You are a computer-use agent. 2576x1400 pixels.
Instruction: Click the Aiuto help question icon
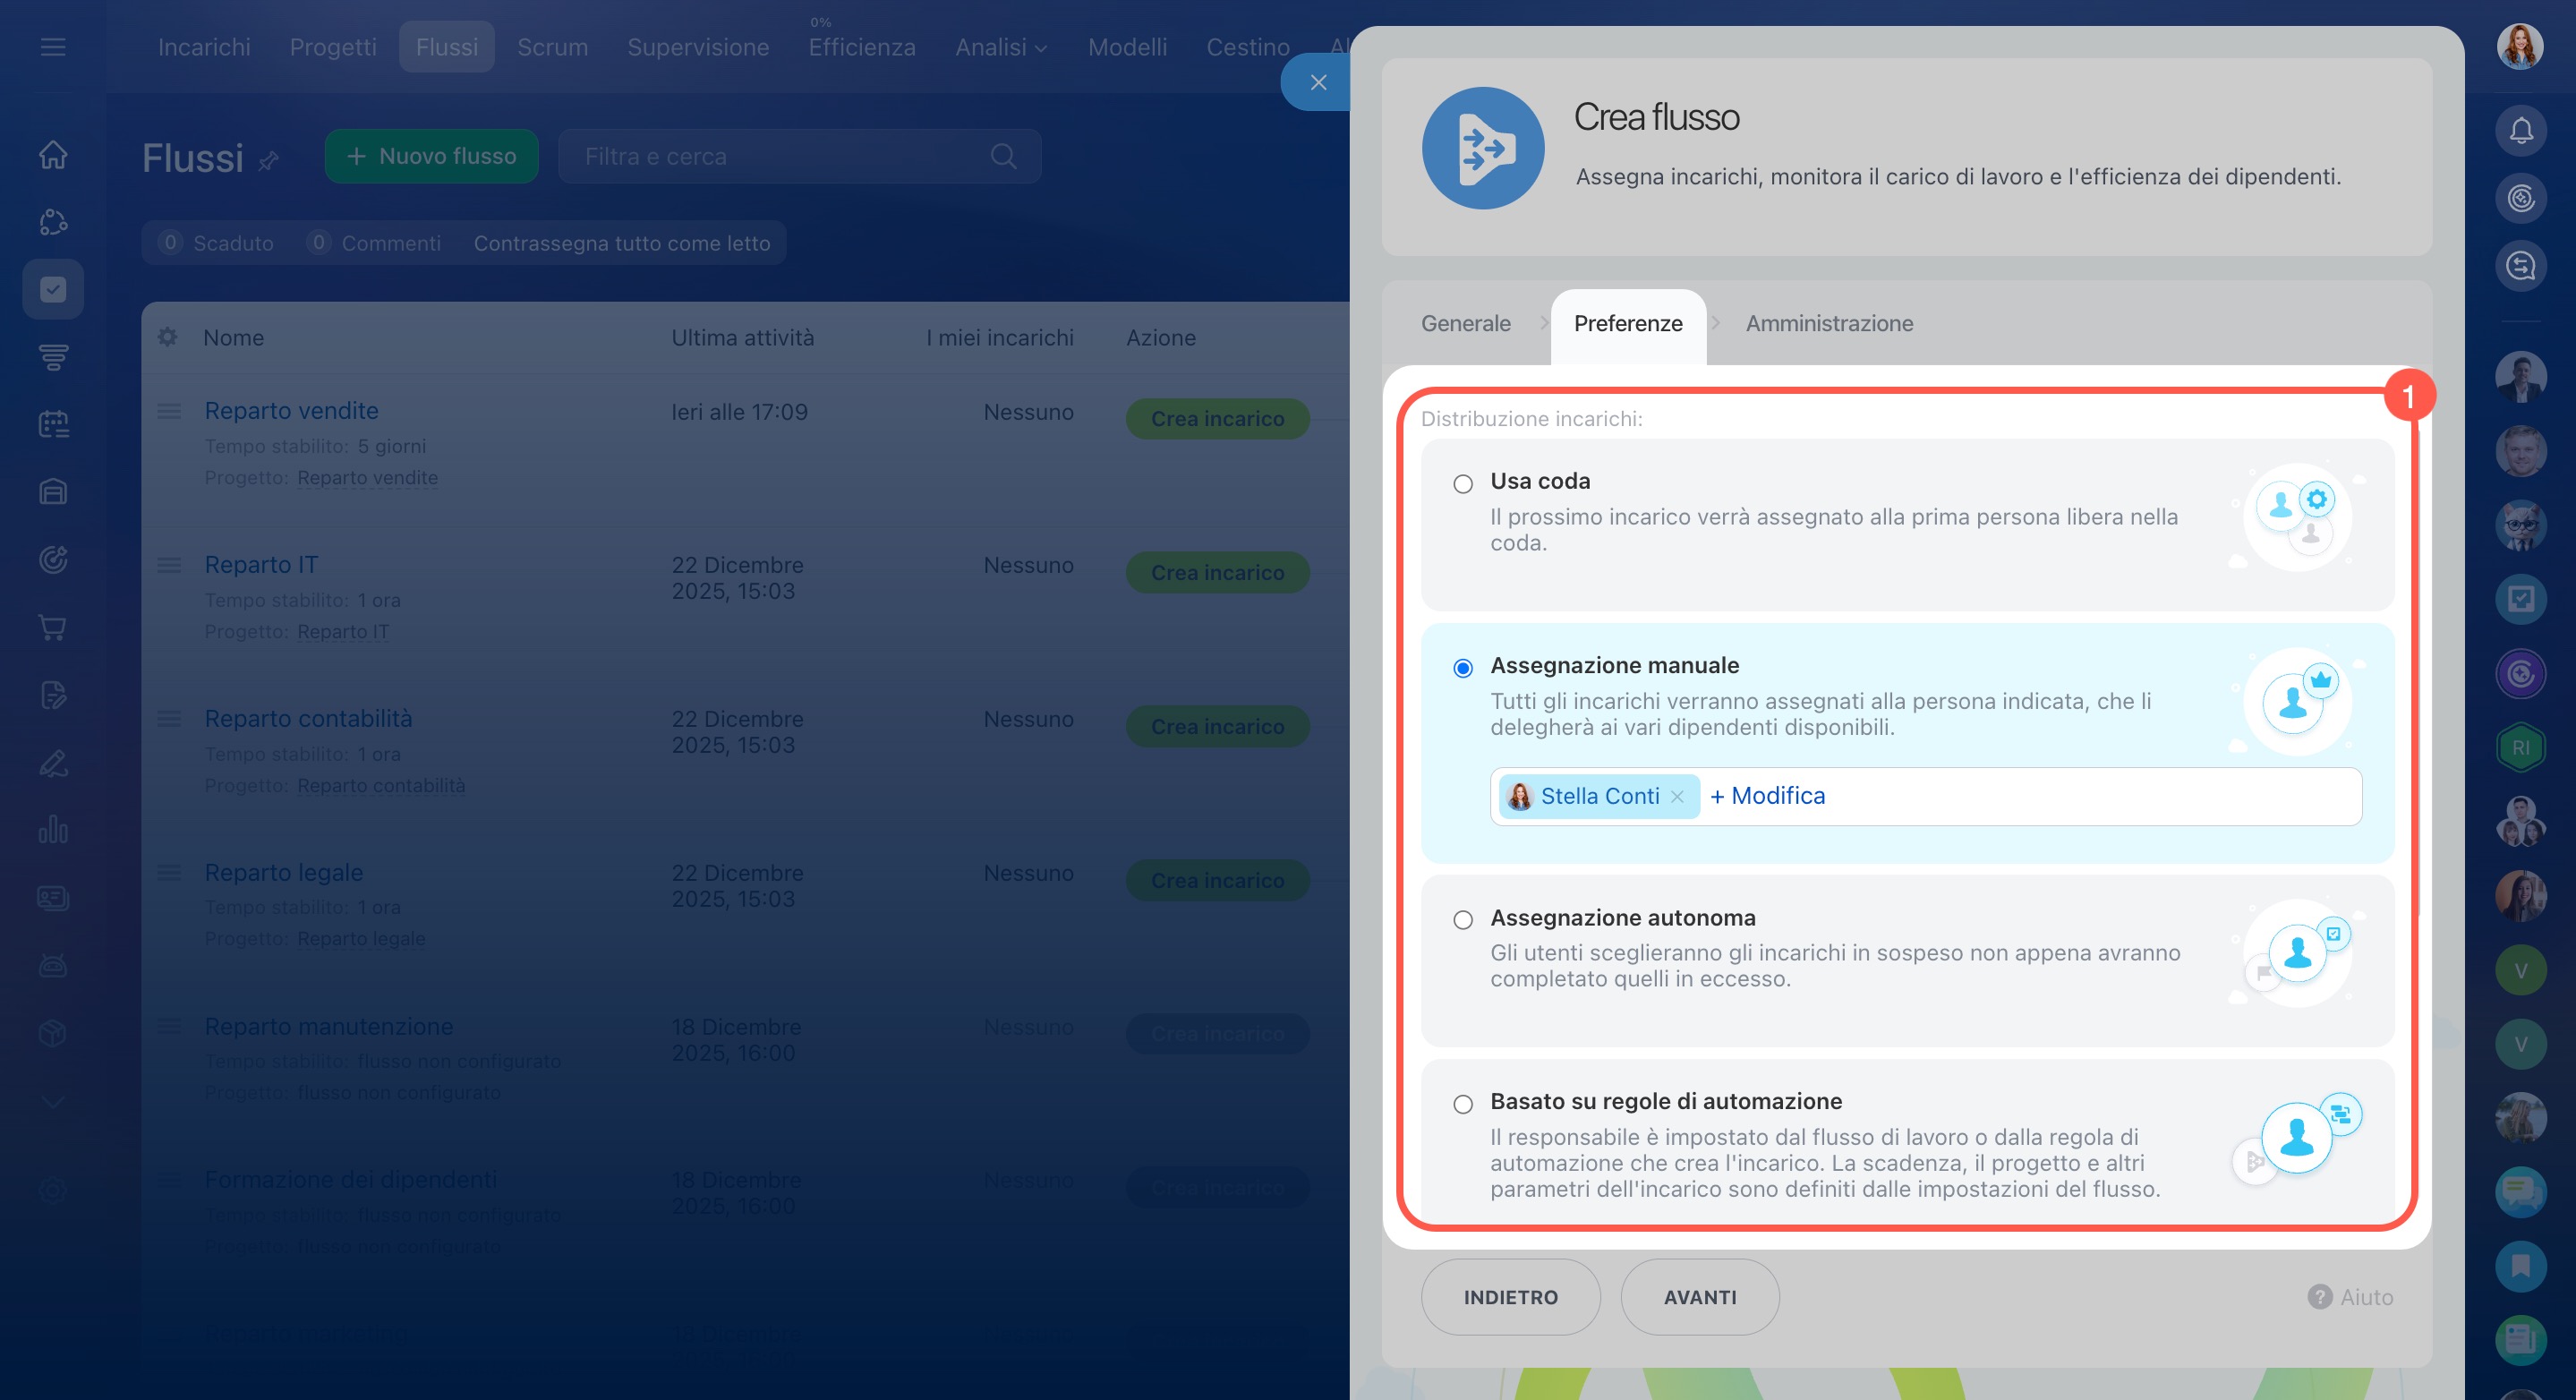tap(2319, 1297)
